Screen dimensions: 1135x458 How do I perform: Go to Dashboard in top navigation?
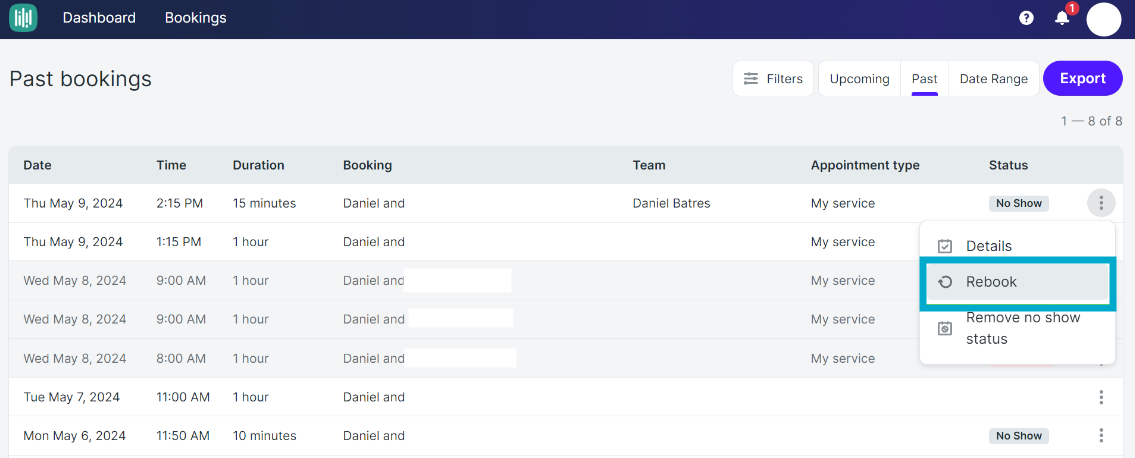click(x=99, y=18)
